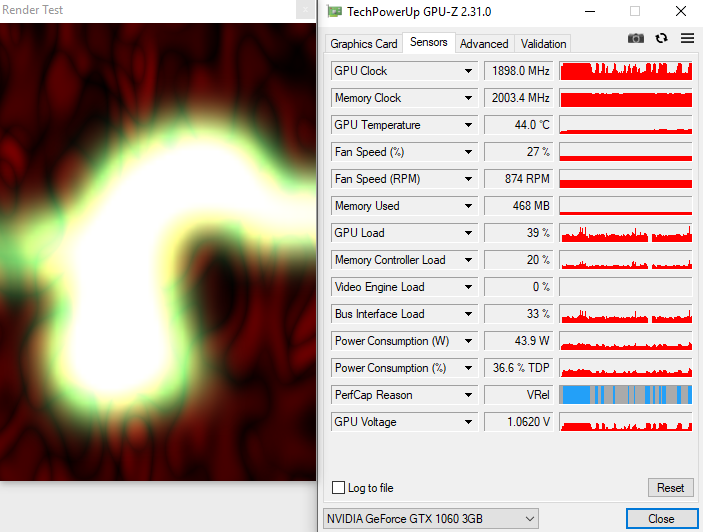Click the refresh arrows icon in GPU-Z

[661, 39]
